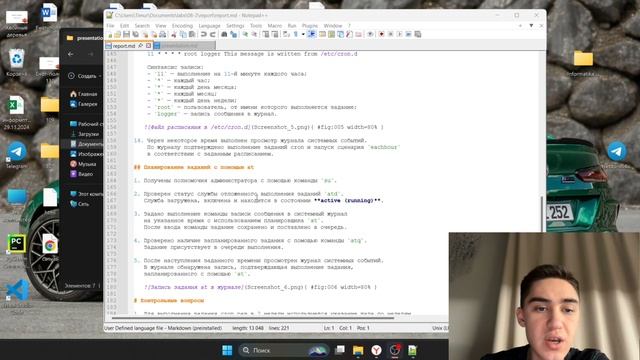This screenshot has height=360, width=640.
Task: Click the Open file toolbar icon
Action: [118, 34]
